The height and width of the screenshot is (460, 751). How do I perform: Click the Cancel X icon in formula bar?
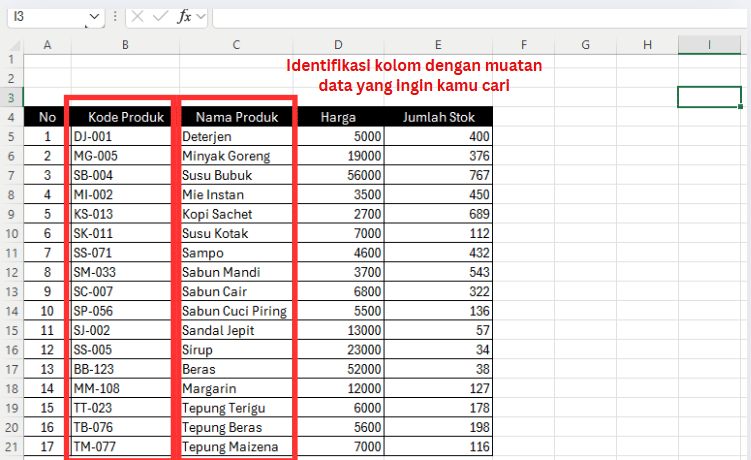(x=137, y=17)
